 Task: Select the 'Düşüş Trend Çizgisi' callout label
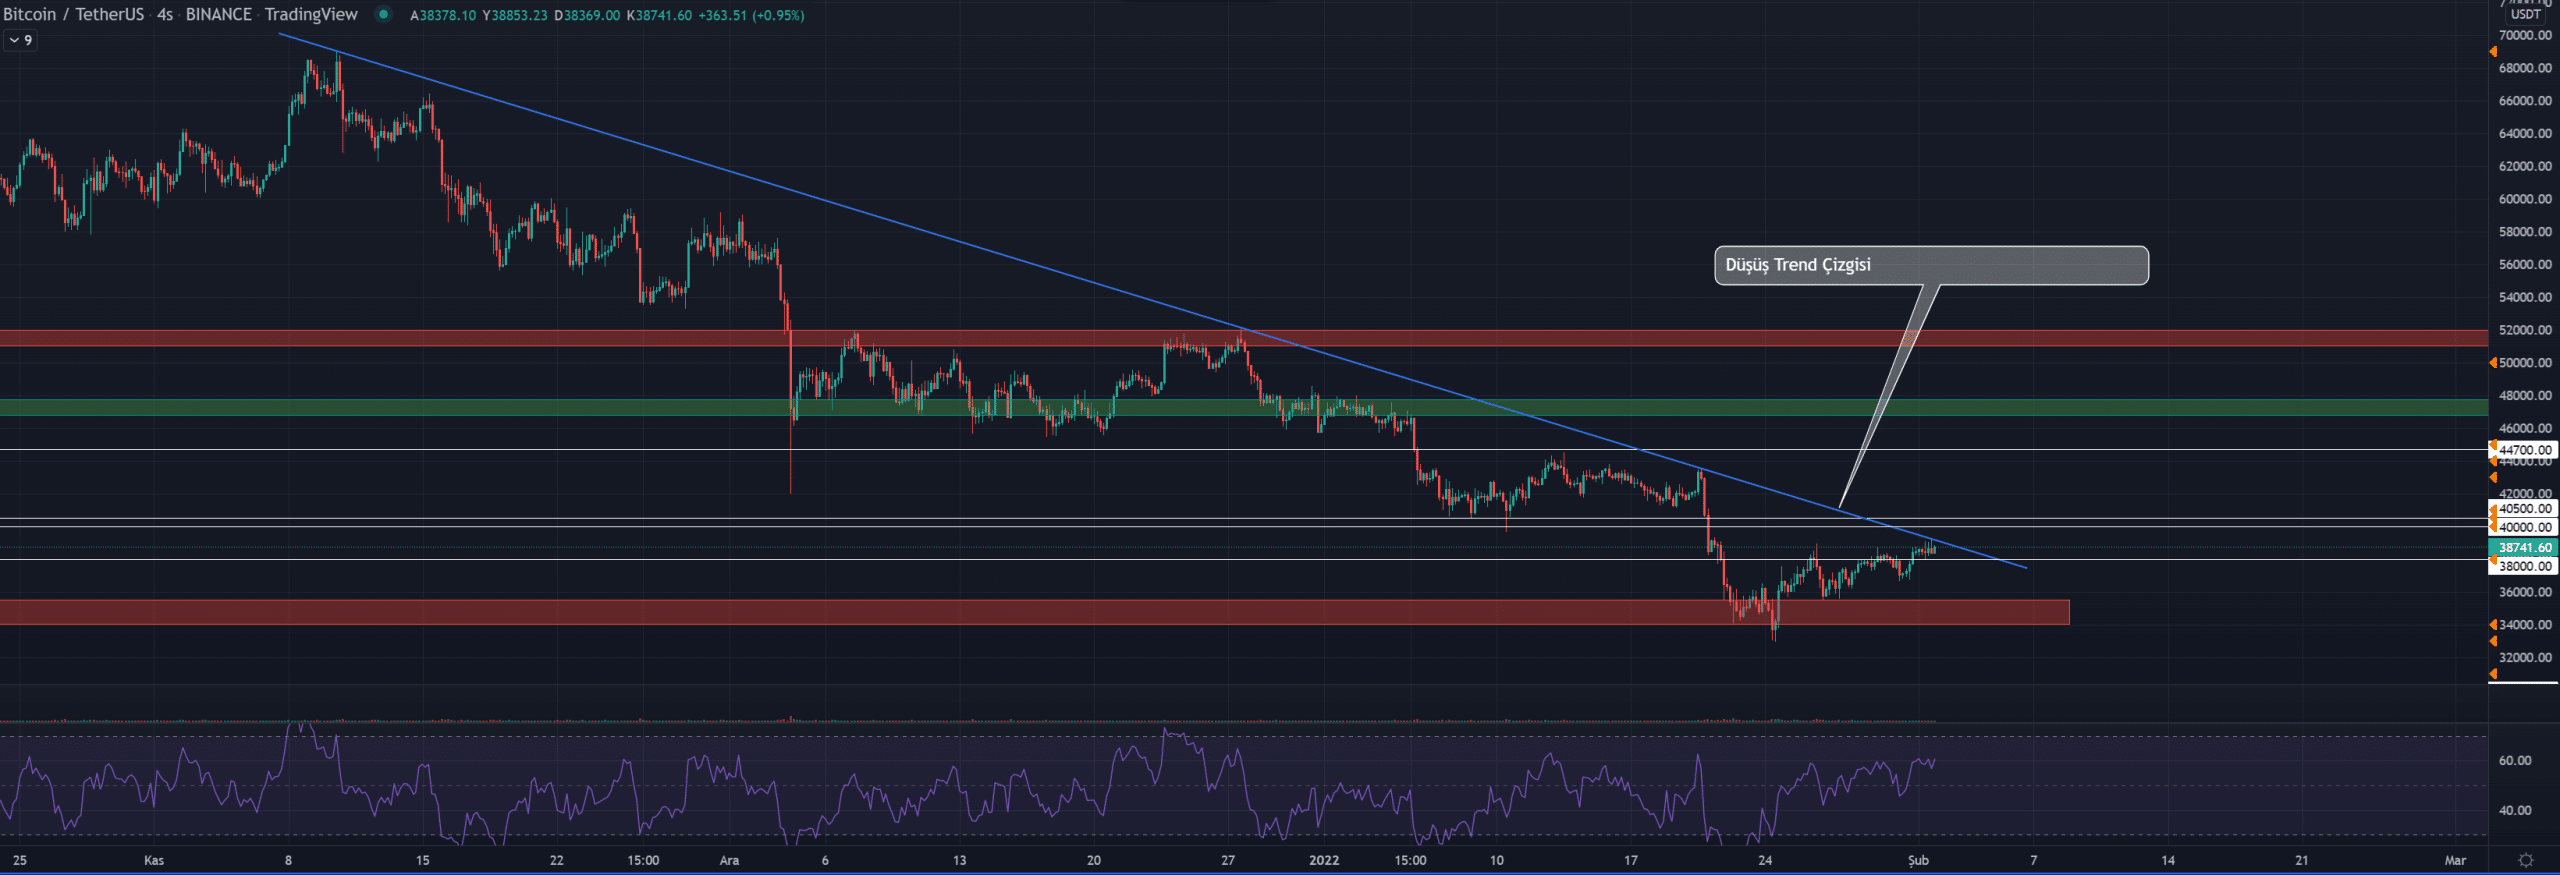(x=1930, y=265)
